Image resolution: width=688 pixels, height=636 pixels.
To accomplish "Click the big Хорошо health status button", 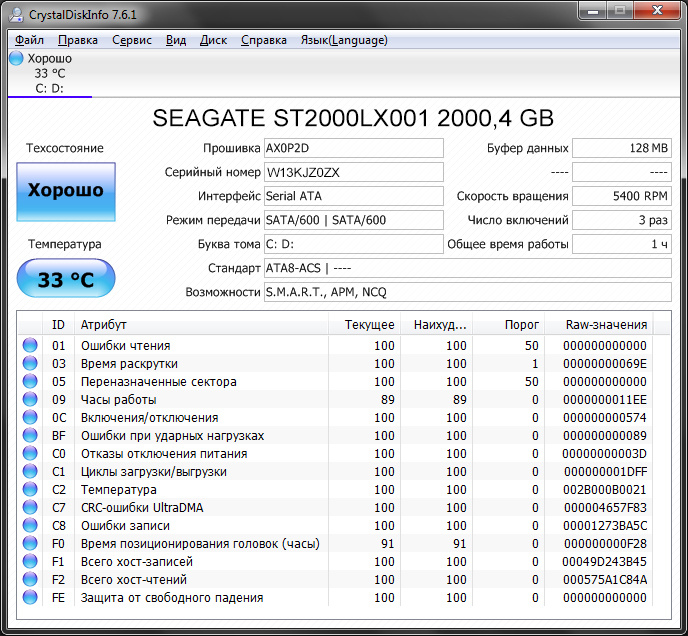I will (x=66, y=192).
